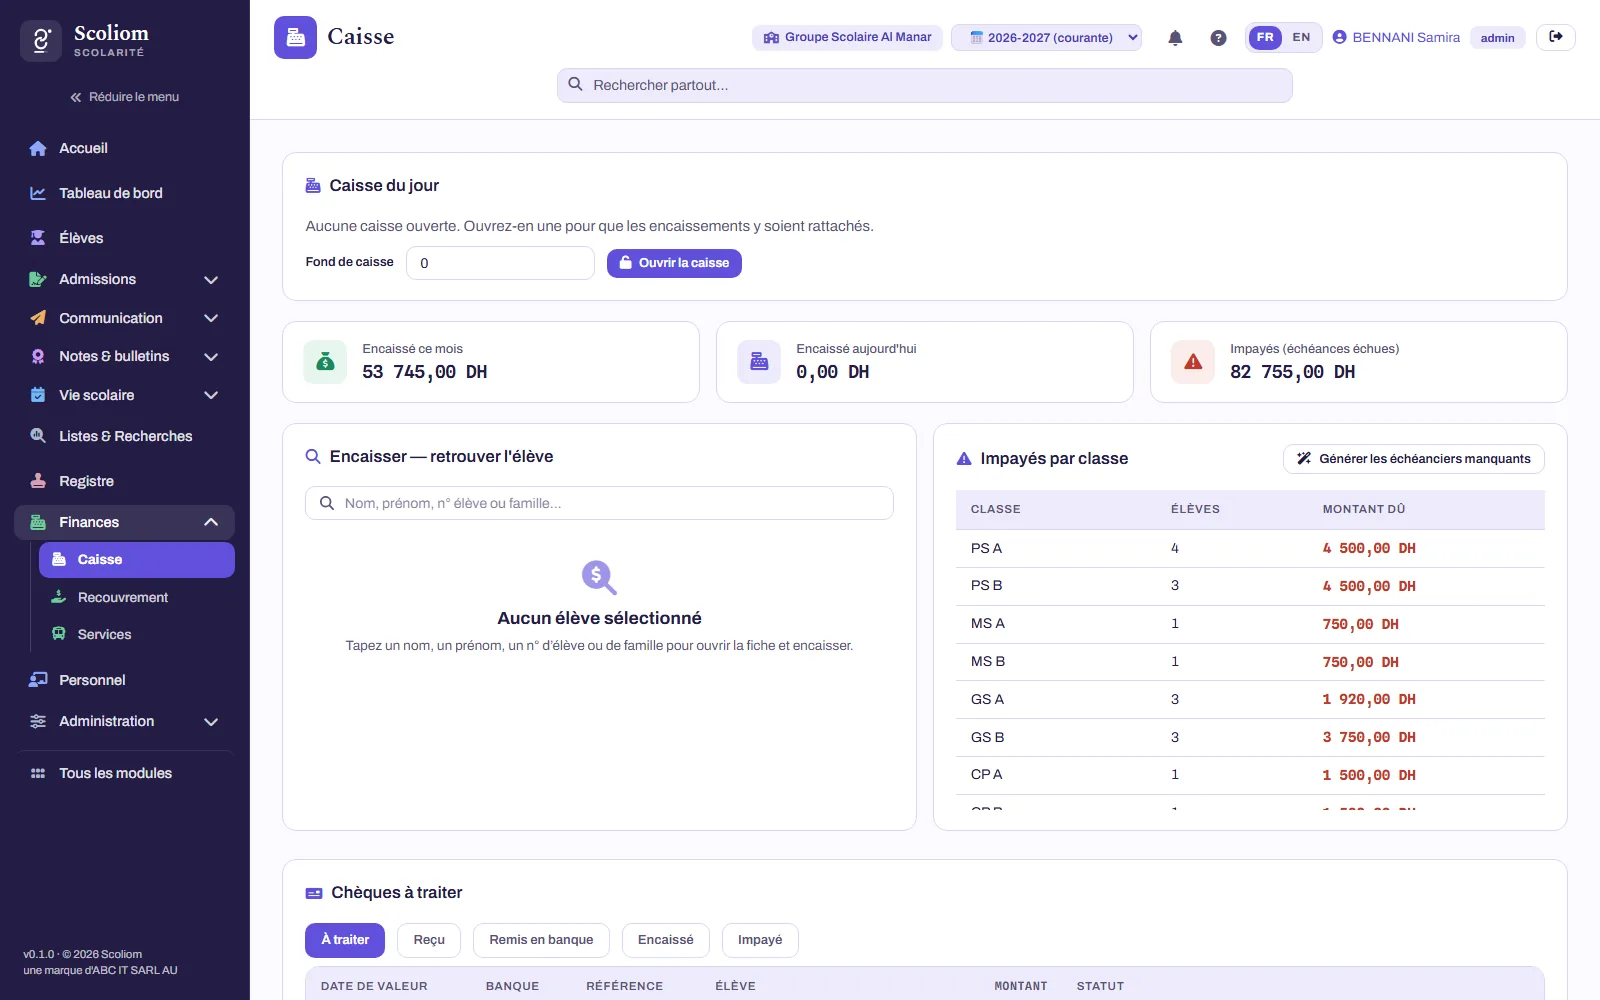1600x1000 pixels.
Task: Click the Fond de caisse input
Action: click(x=500, y=263)
